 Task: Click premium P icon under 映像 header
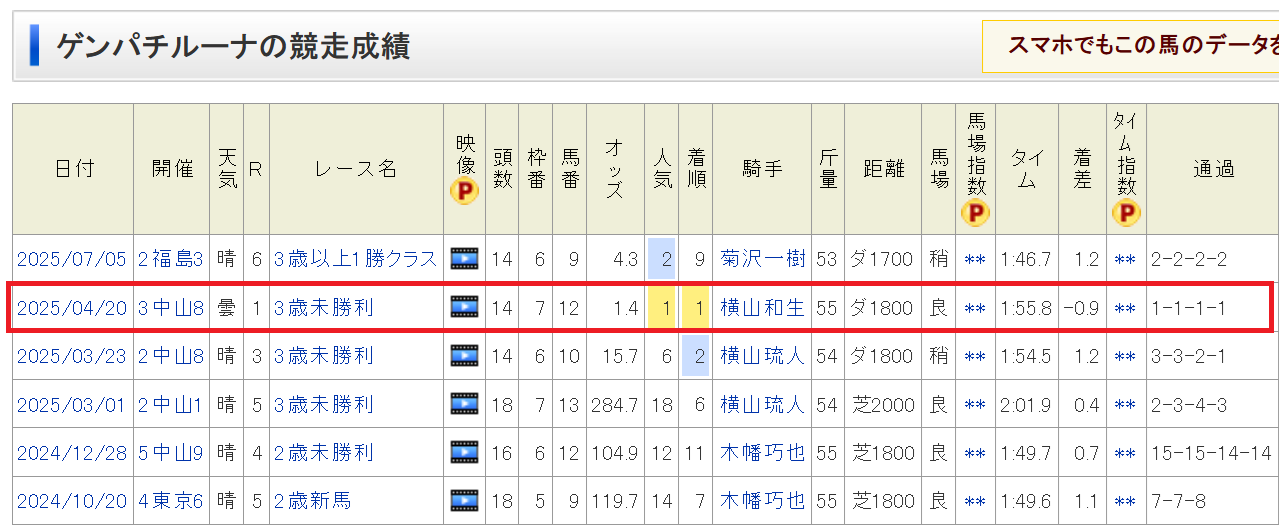[x=464, y=191]
